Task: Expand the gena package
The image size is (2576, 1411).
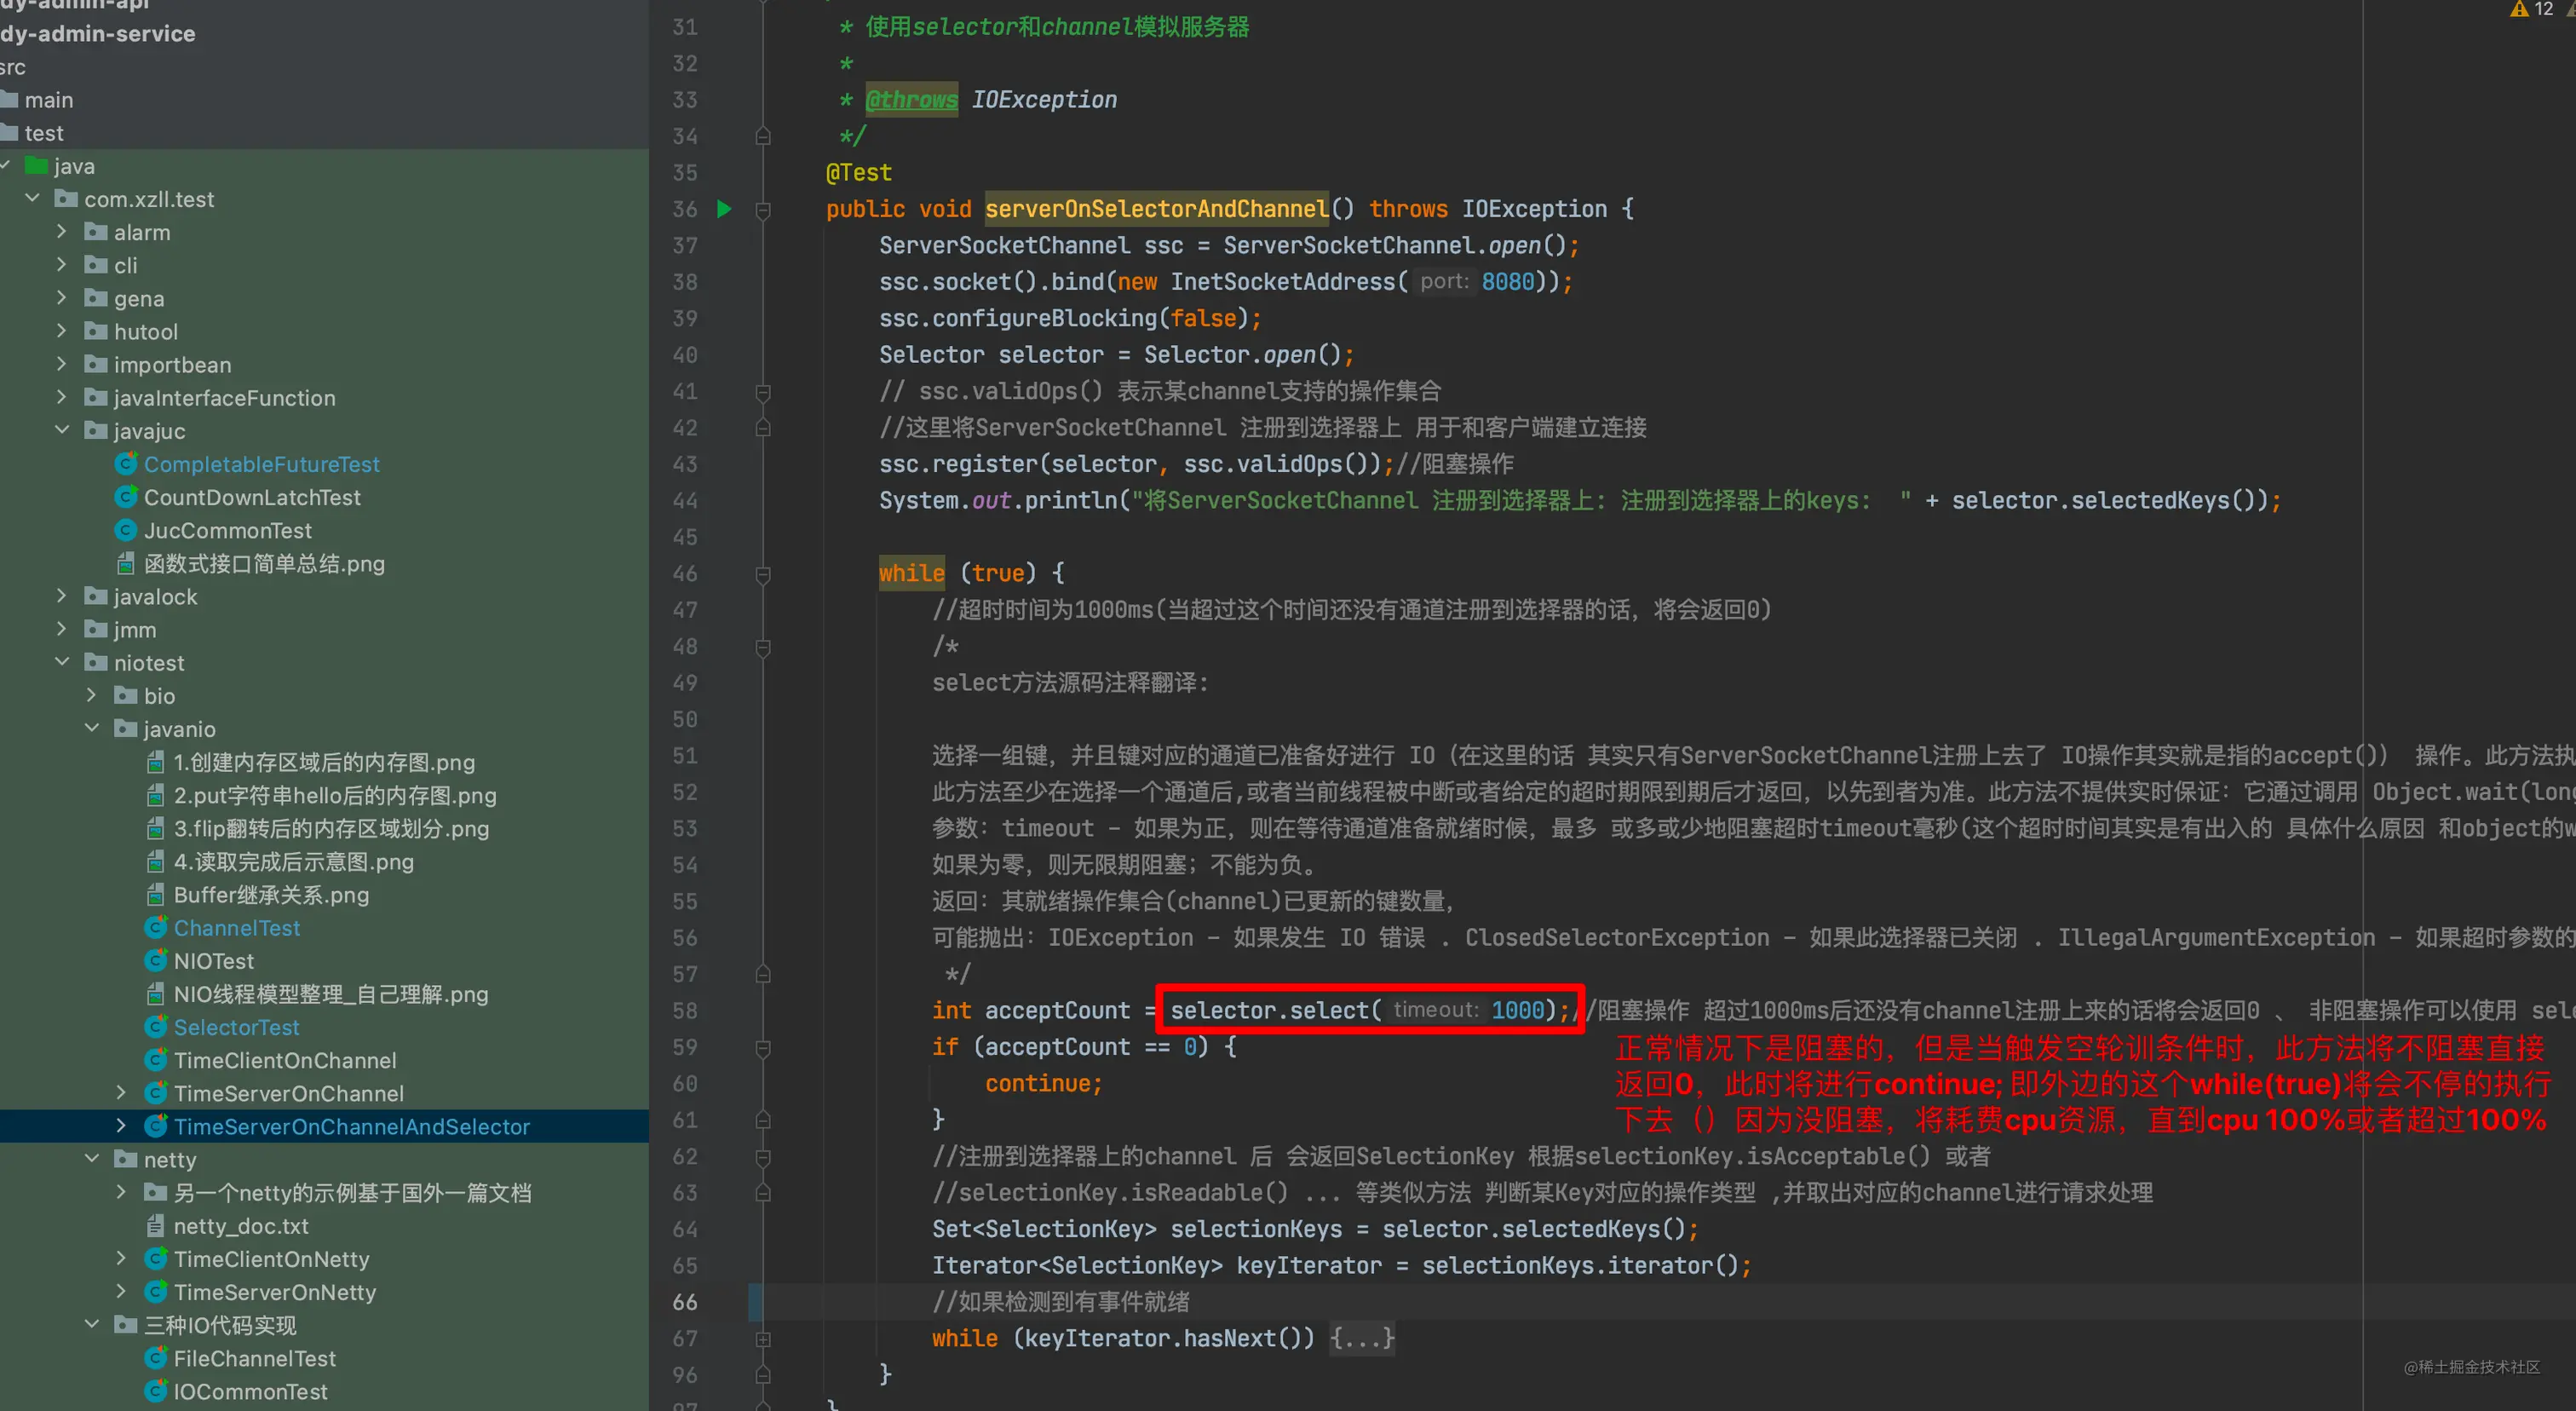Action: coord(62,297)
